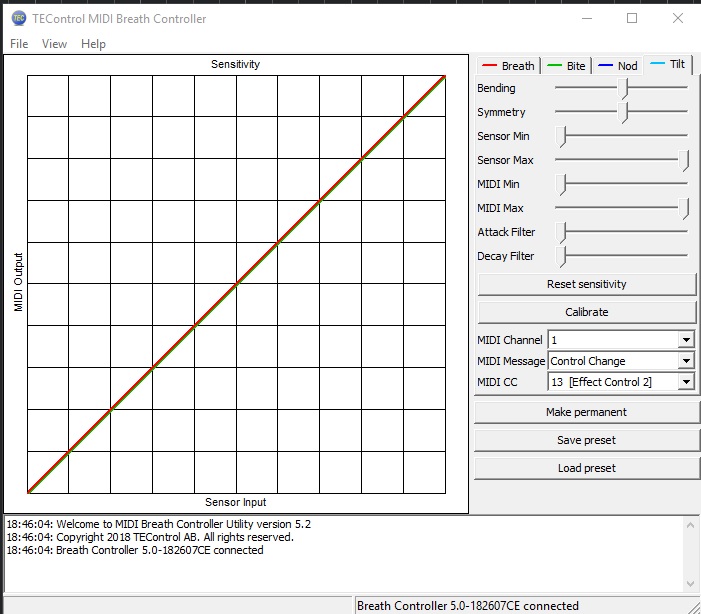This screenshot has width=701, height=614.
Task: Click the Load preset button
Action: (587, 468)
